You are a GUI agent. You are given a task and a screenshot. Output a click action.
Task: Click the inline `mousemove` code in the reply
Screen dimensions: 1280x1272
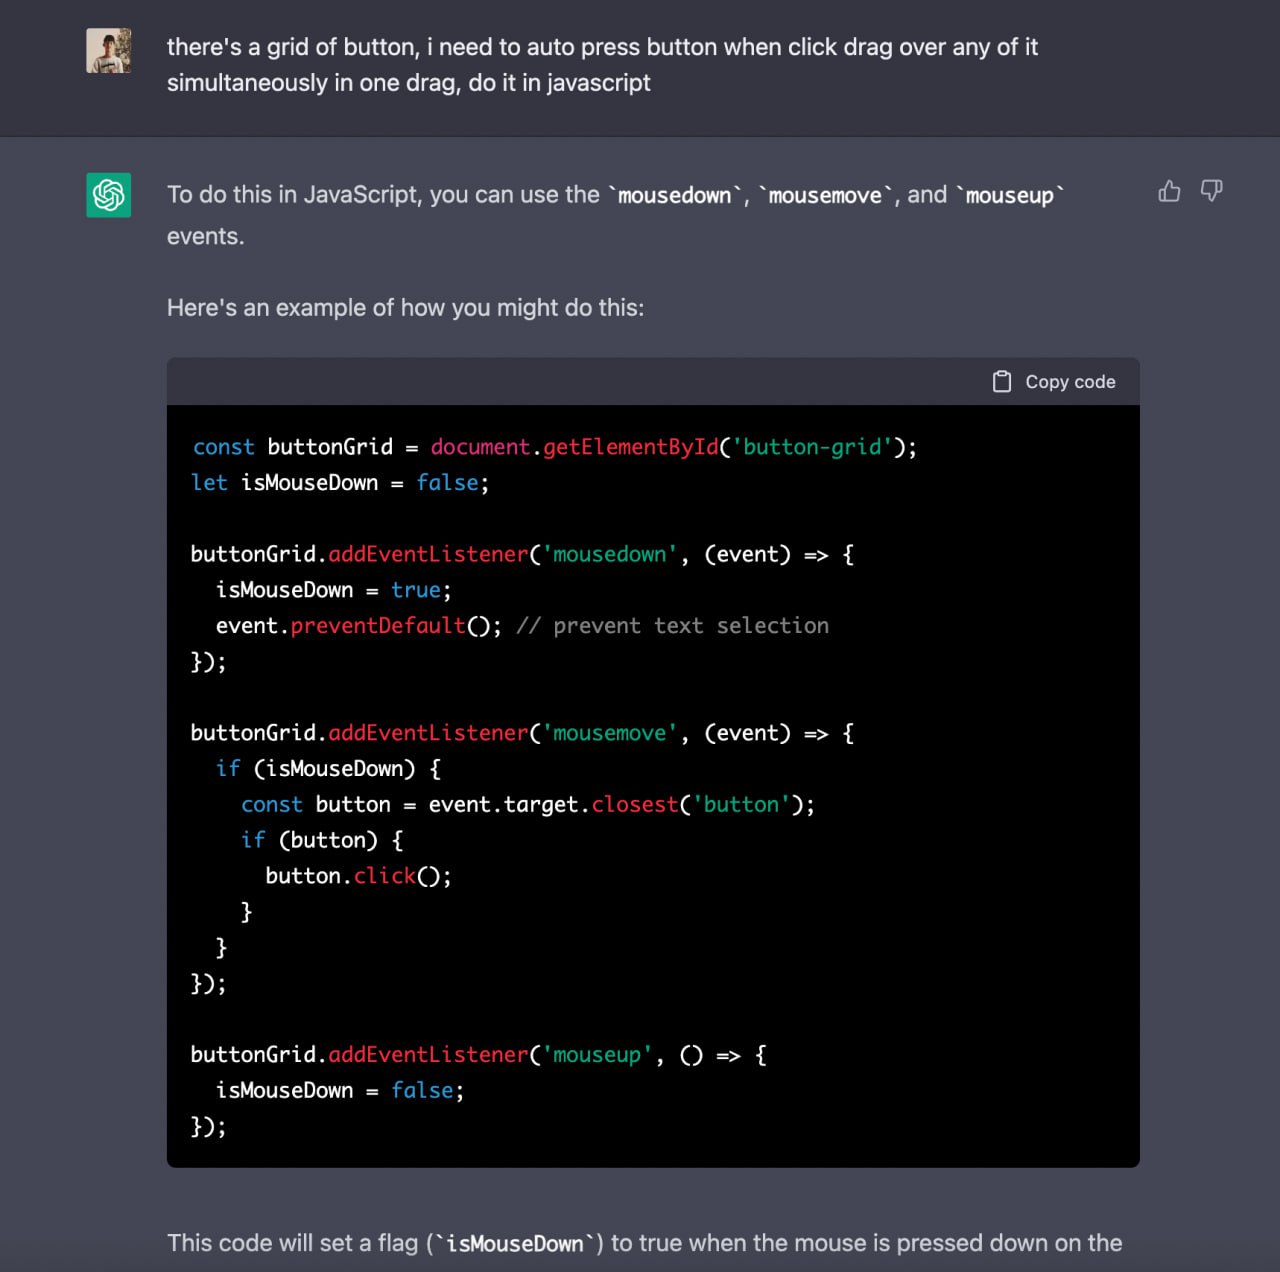tap(825, 195)
